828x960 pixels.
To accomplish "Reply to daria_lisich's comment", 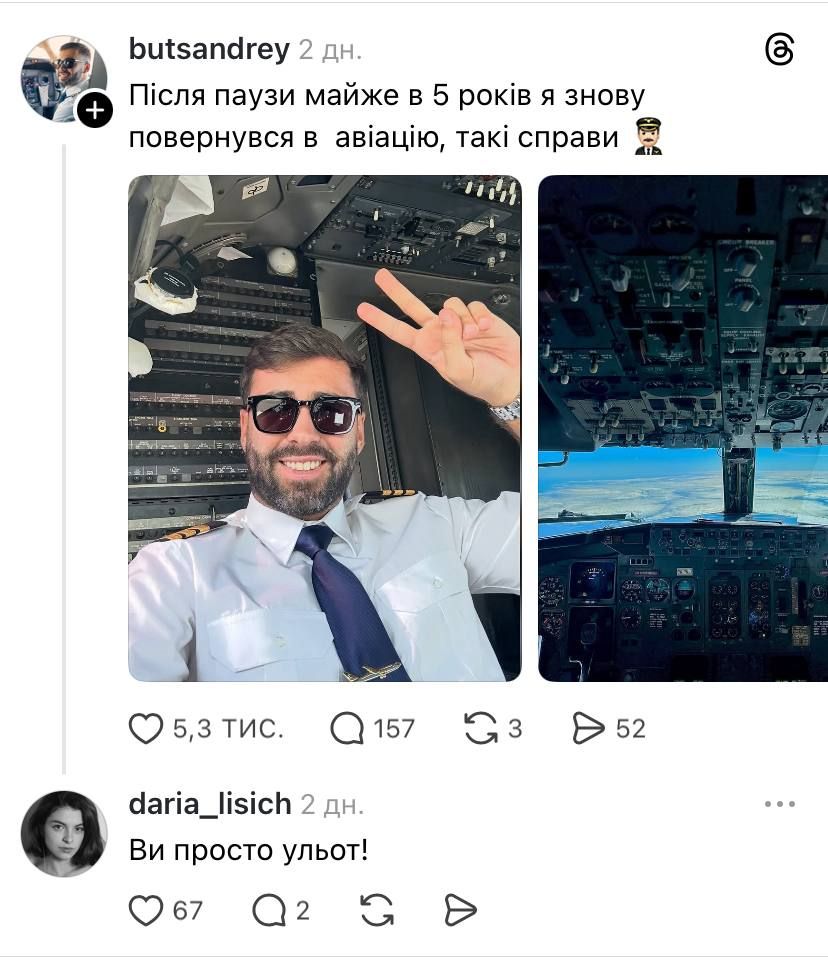I will point(269,910).
